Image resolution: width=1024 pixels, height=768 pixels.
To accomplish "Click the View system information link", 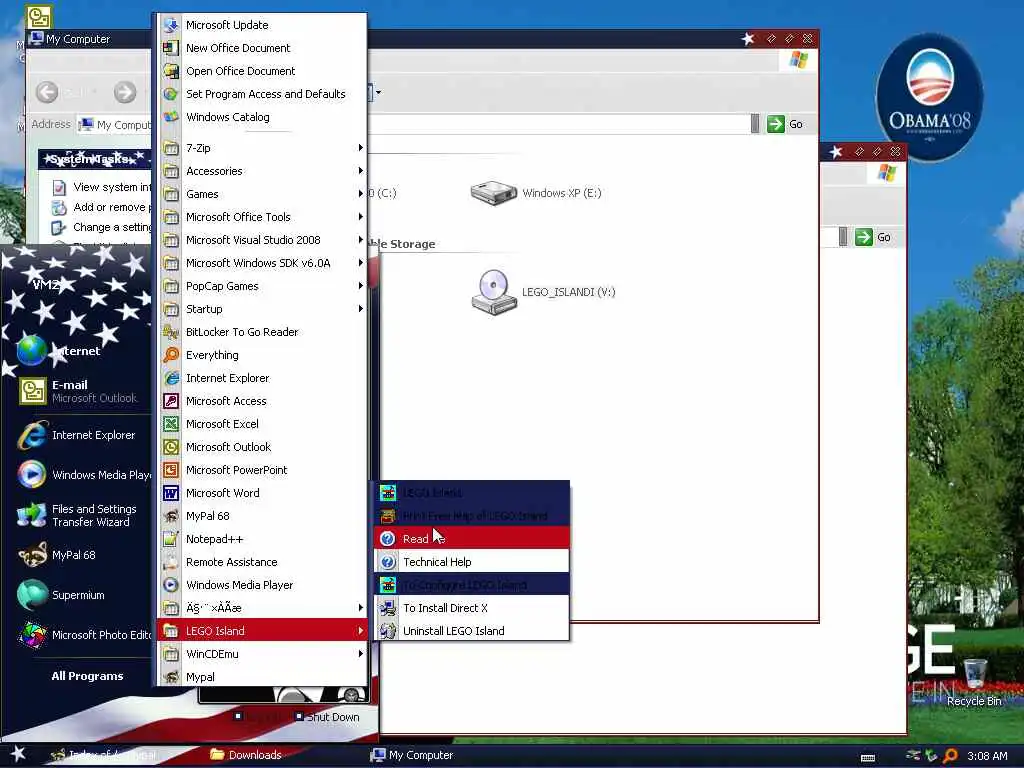I will 102,187.
